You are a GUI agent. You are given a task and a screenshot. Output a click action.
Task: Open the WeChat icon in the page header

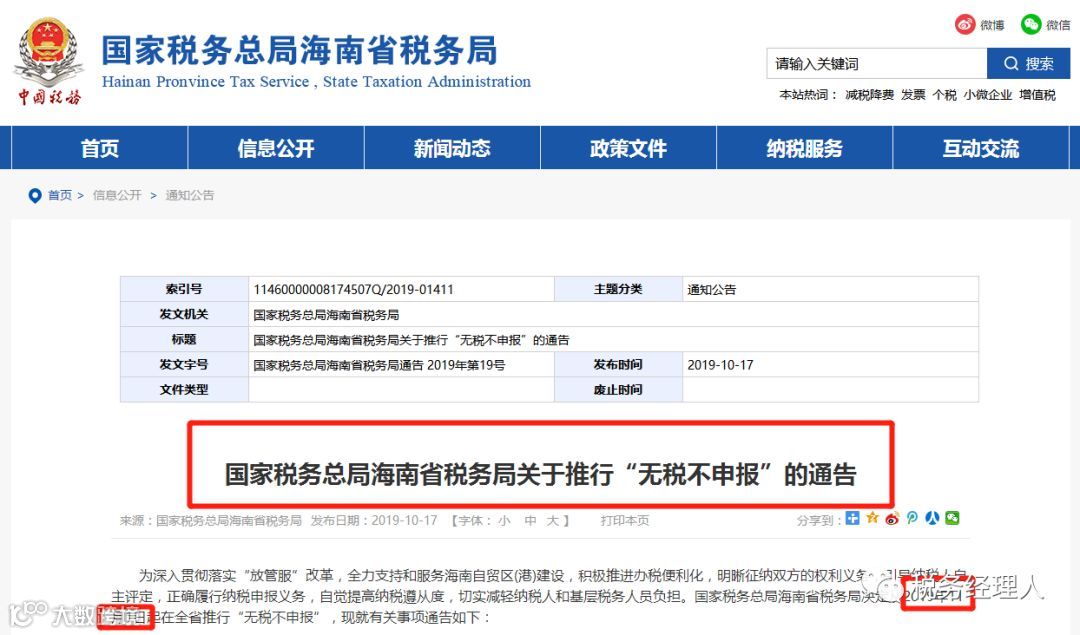1030,25
